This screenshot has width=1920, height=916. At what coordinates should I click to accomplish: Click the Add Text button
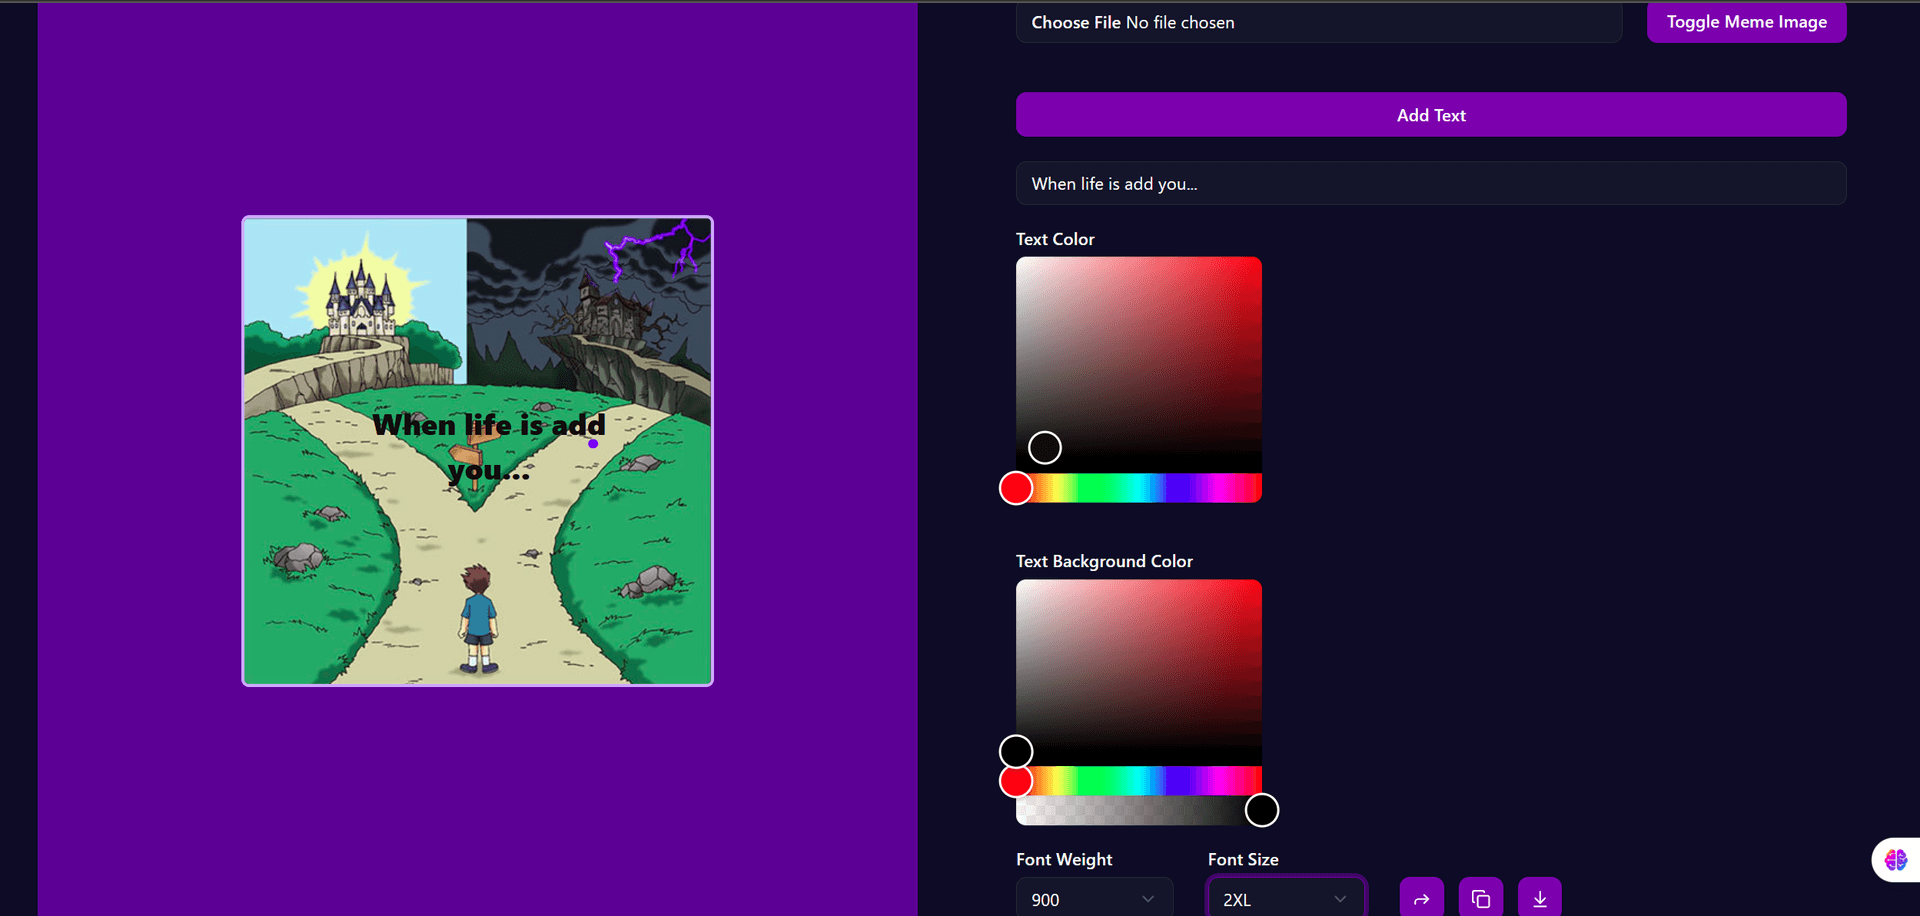[1431, 115]
